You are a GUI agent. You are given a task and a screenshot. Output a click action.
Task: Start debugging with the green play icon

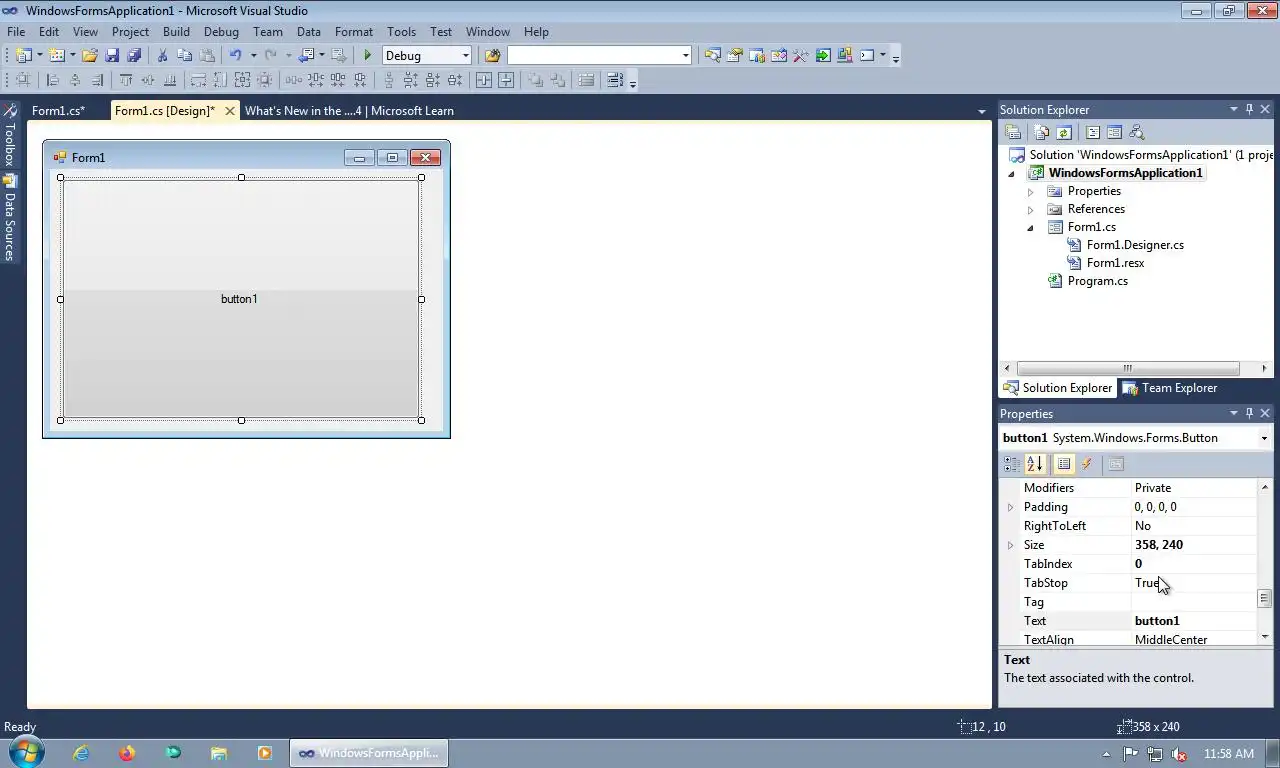click(368, 56)
